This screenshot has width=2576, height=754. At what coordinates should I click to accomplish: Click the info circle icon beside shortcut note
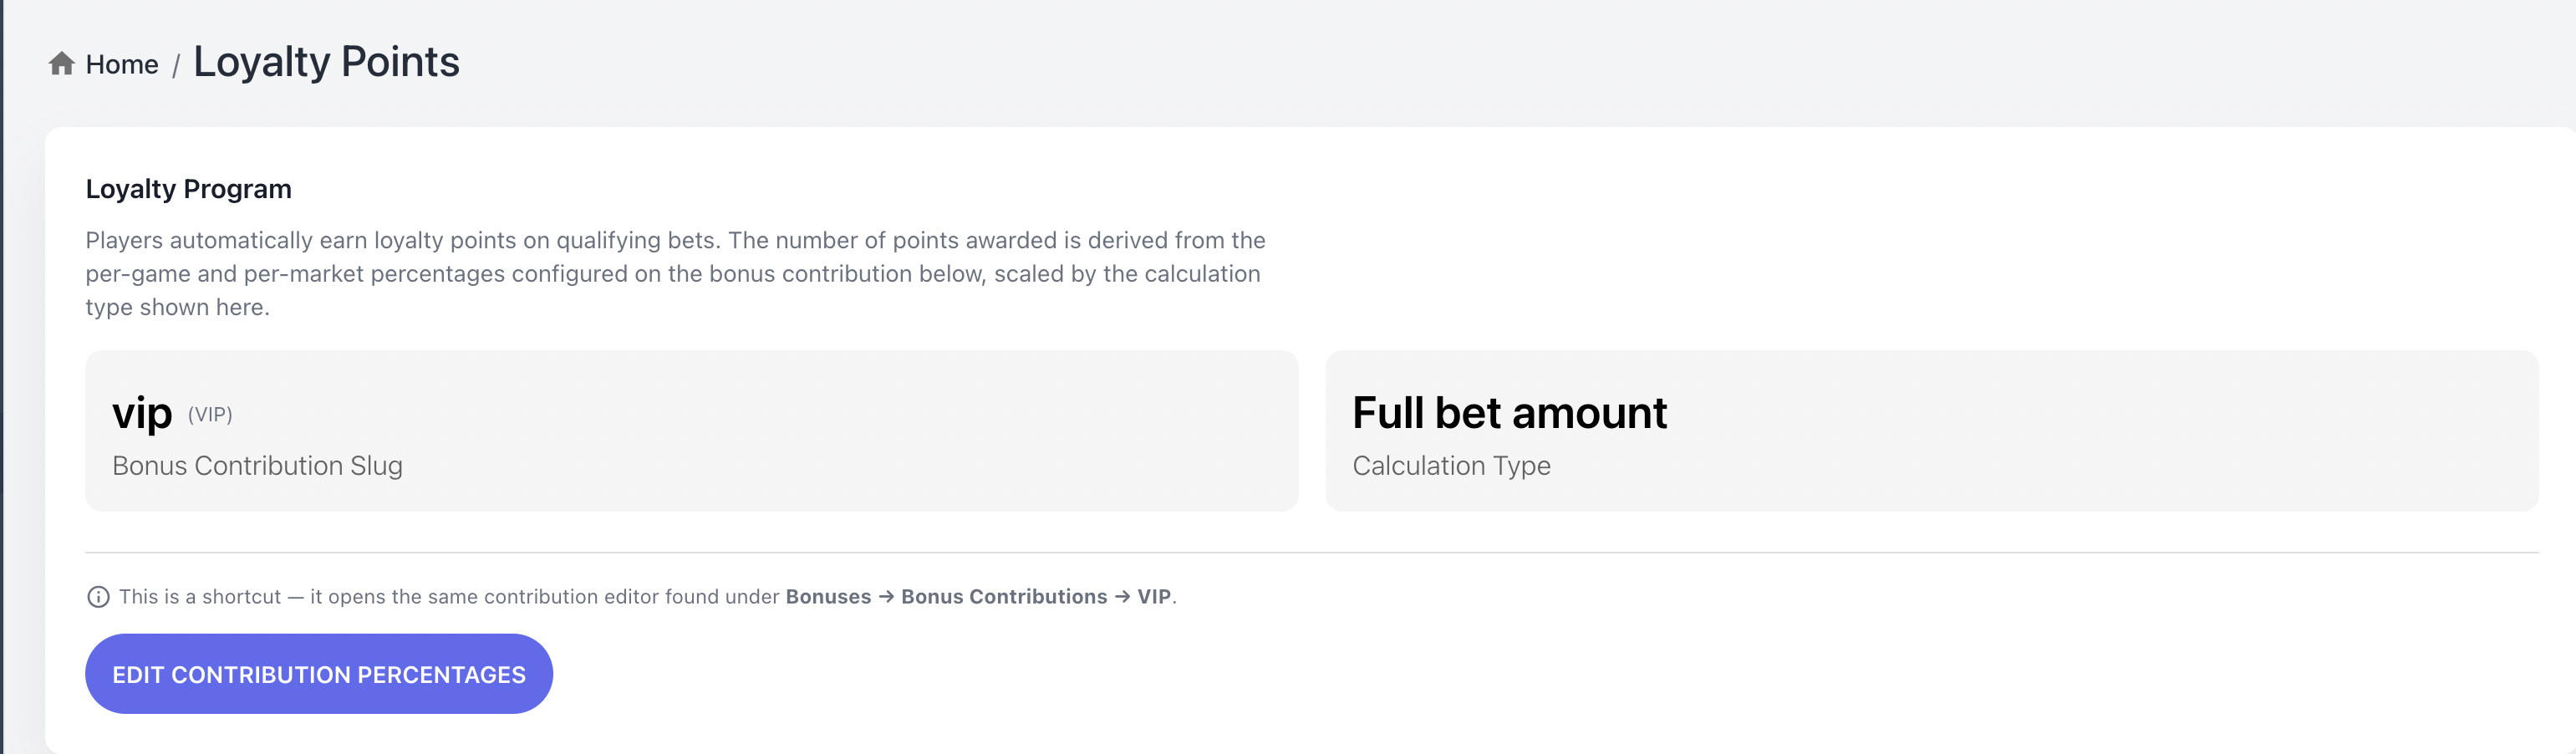coord(98,597)
